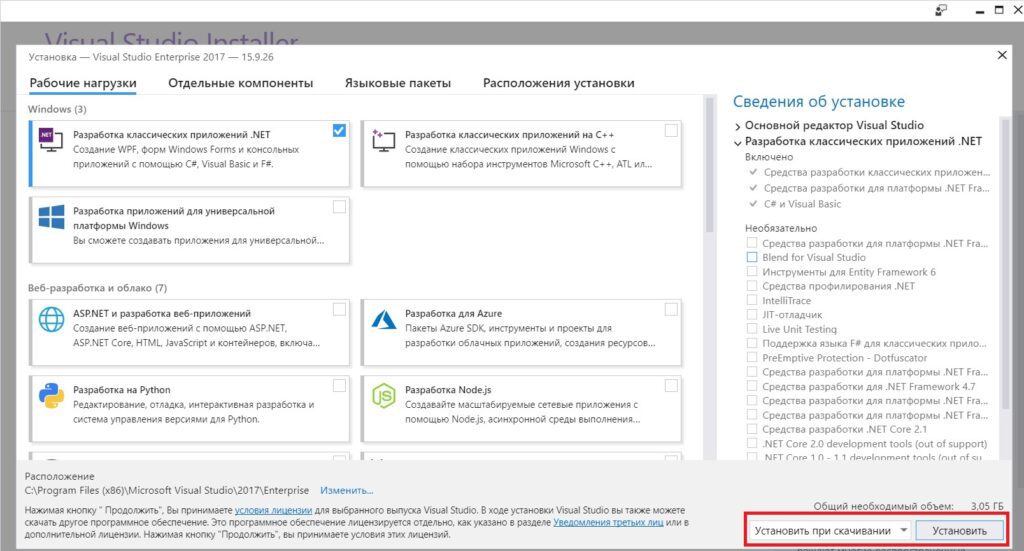Click the C# и Visual Basic included item
Viewport: 1024px width, 551px height.
pos(803,204)
